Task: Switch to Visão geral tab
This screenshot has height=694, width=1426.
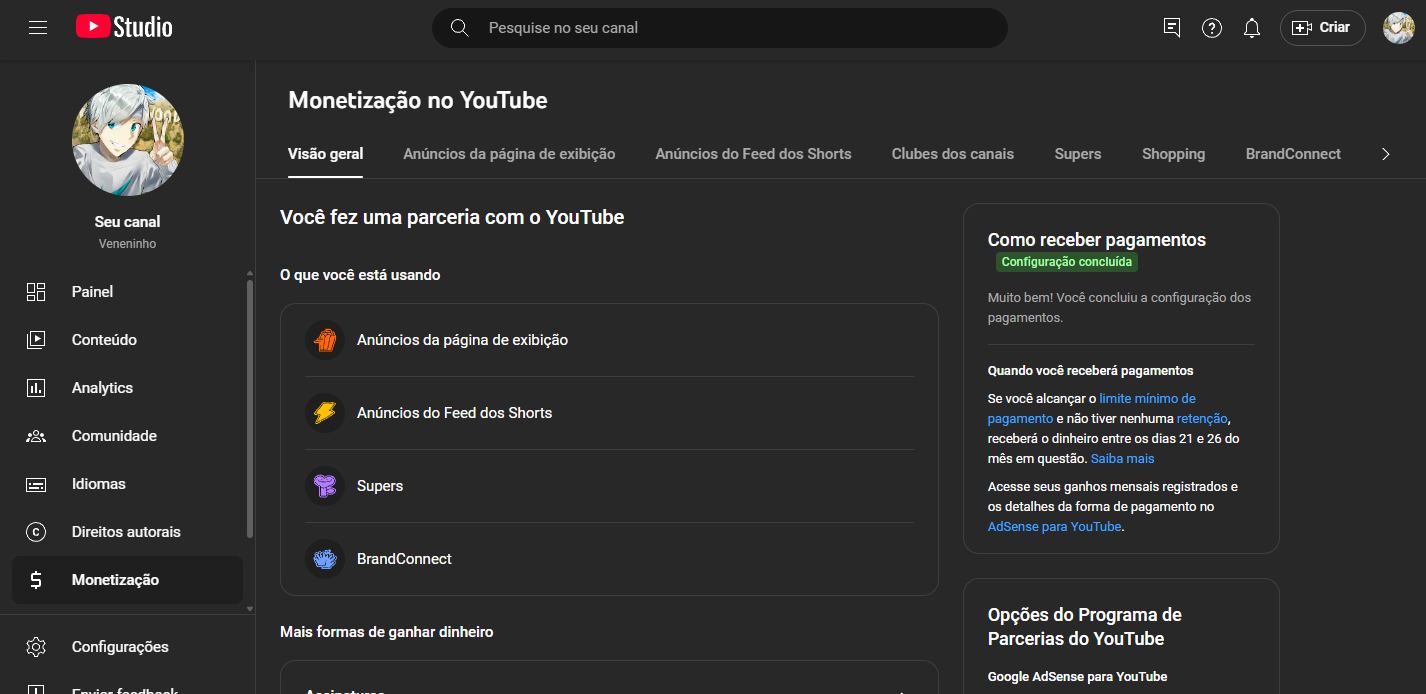Action: tap(325, 154)
